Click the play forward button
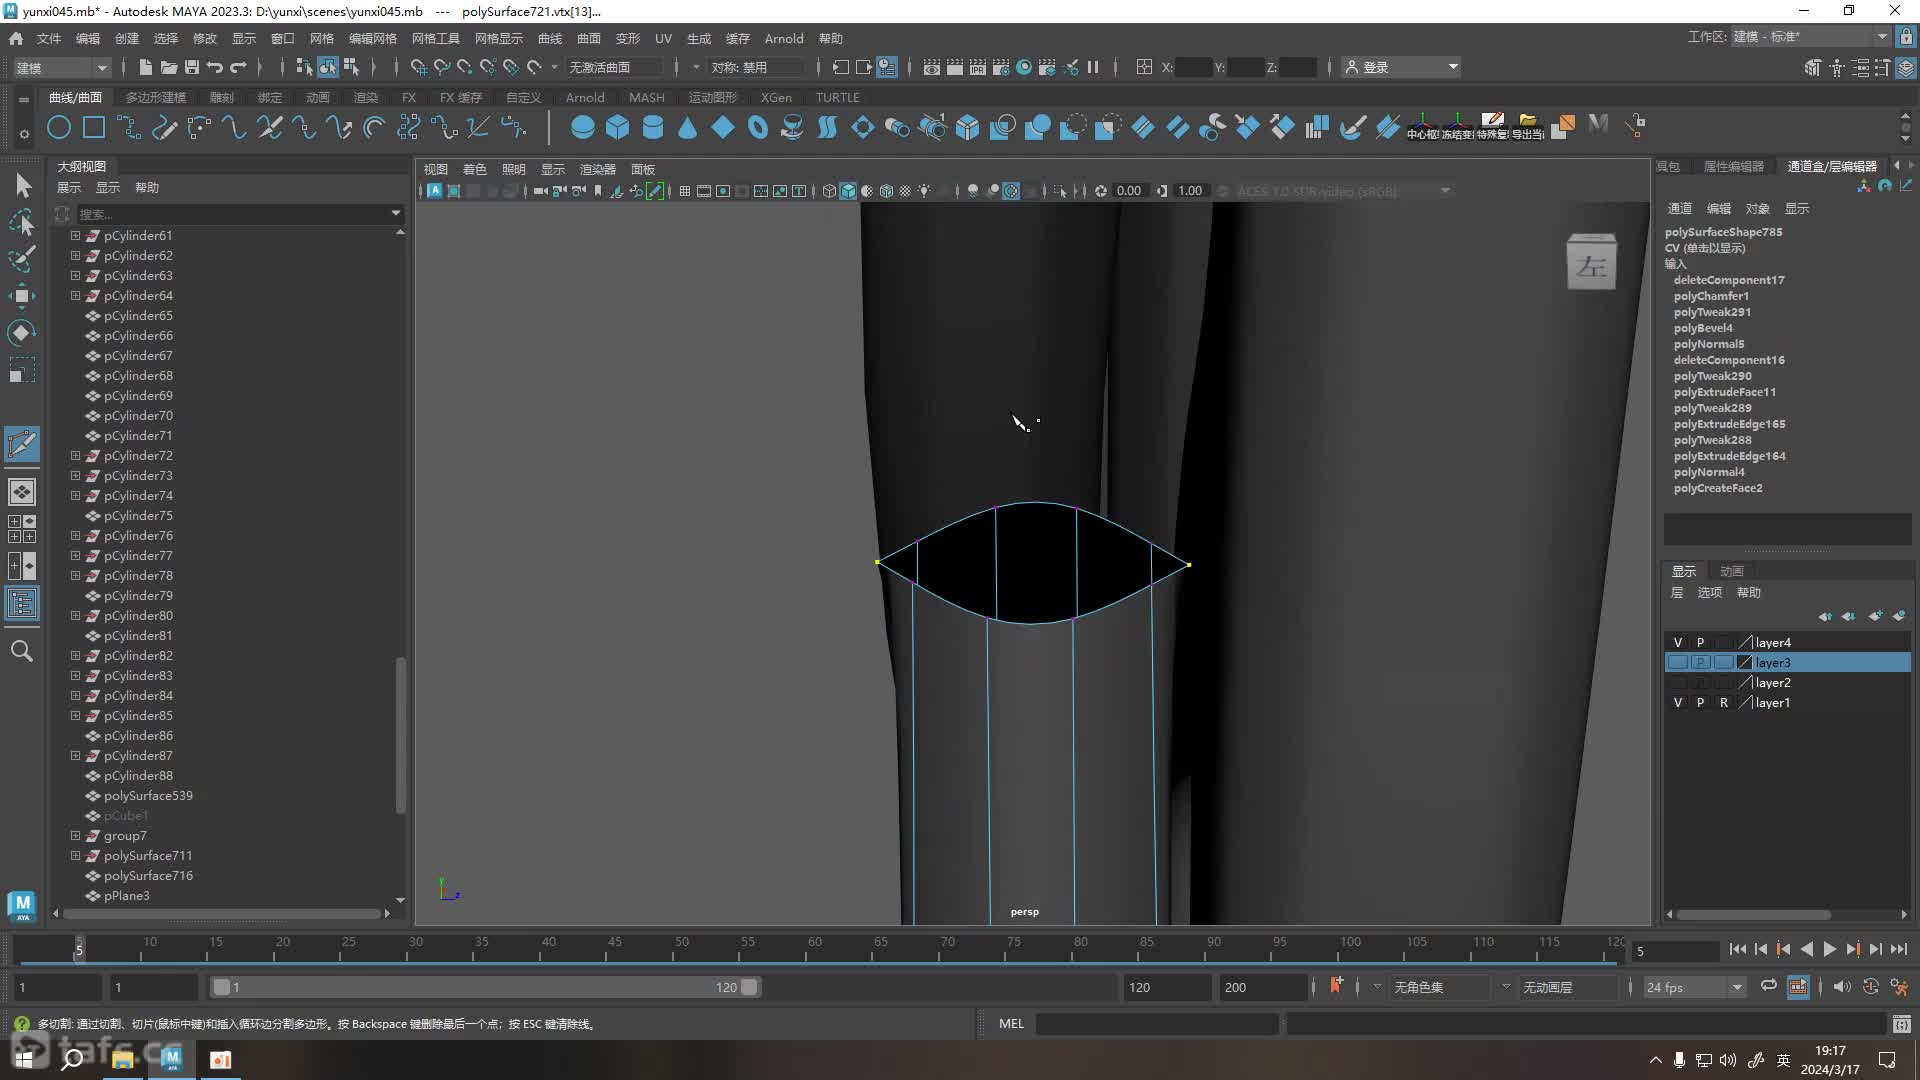The width and height of the screenshot is (1920, 1080). point(1829,949)
